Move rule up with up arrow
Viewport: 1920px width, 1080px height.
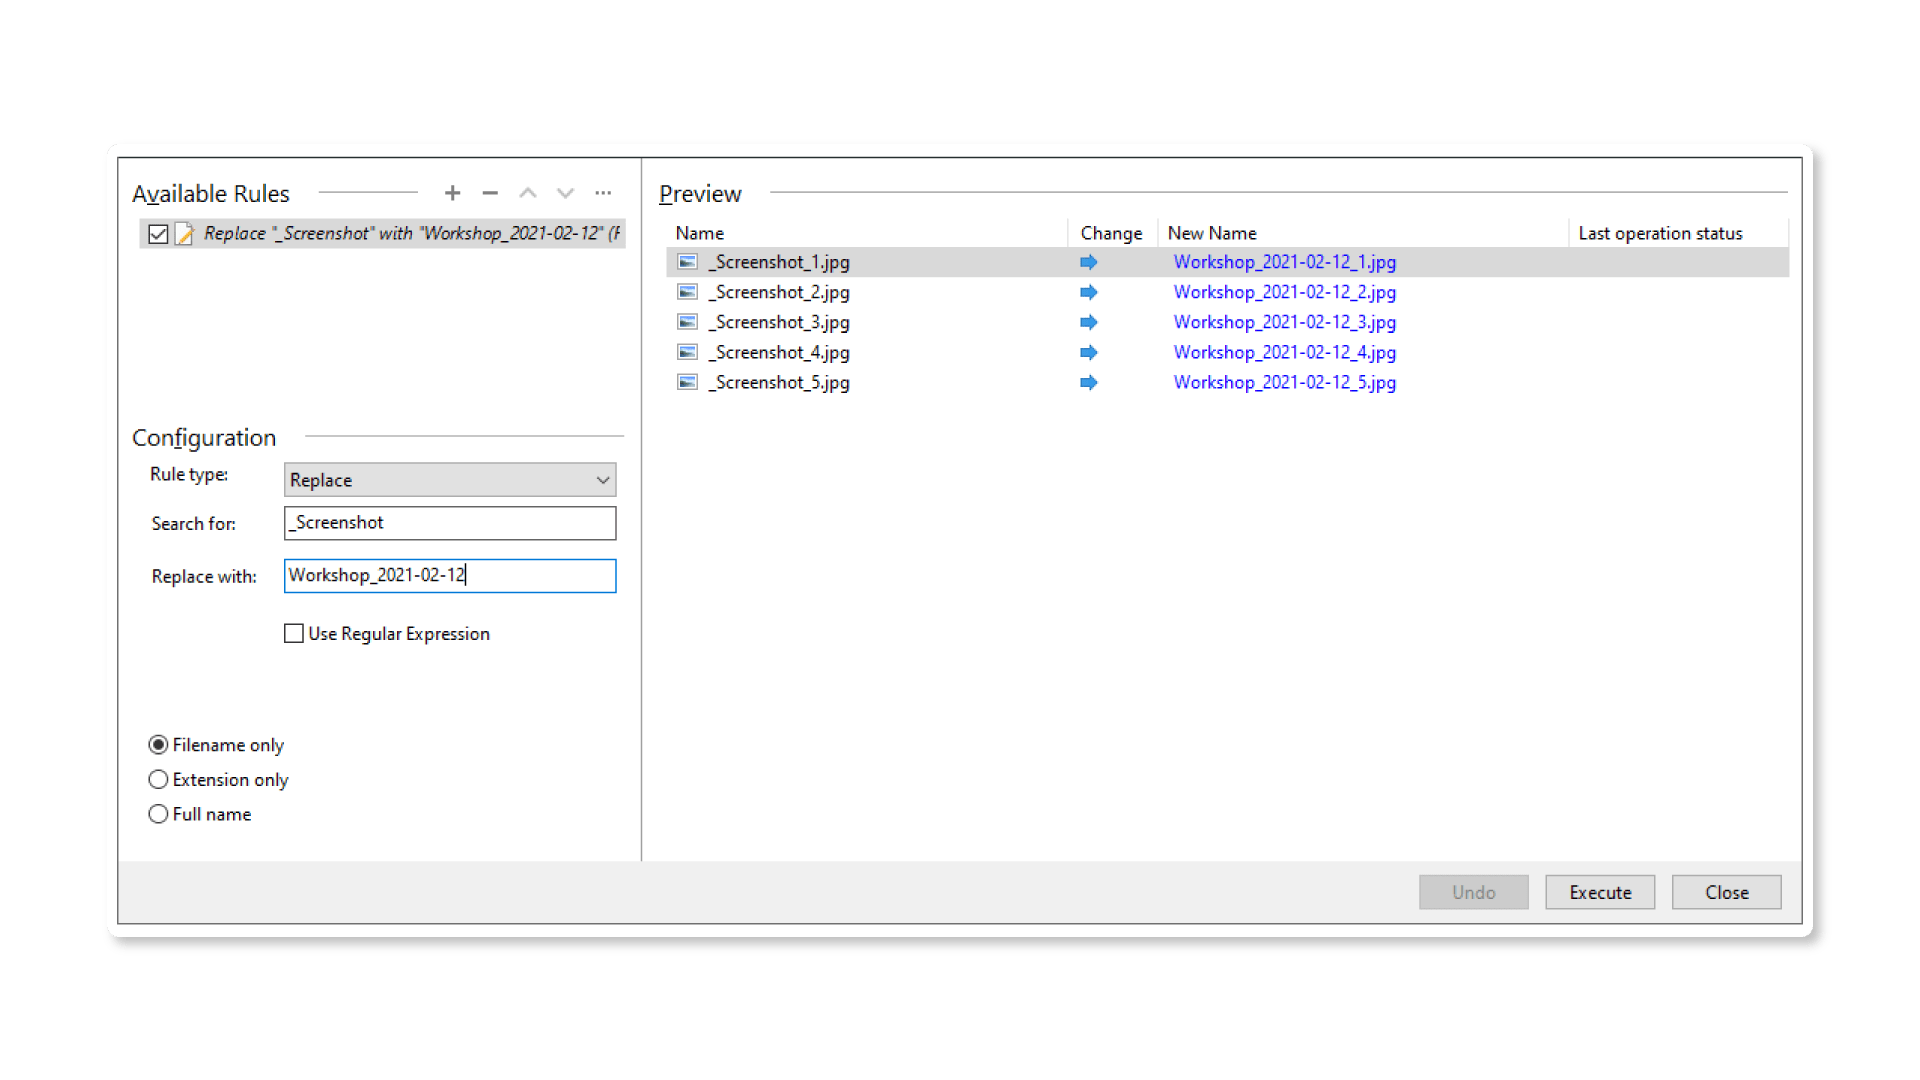(x=528, y=193)
